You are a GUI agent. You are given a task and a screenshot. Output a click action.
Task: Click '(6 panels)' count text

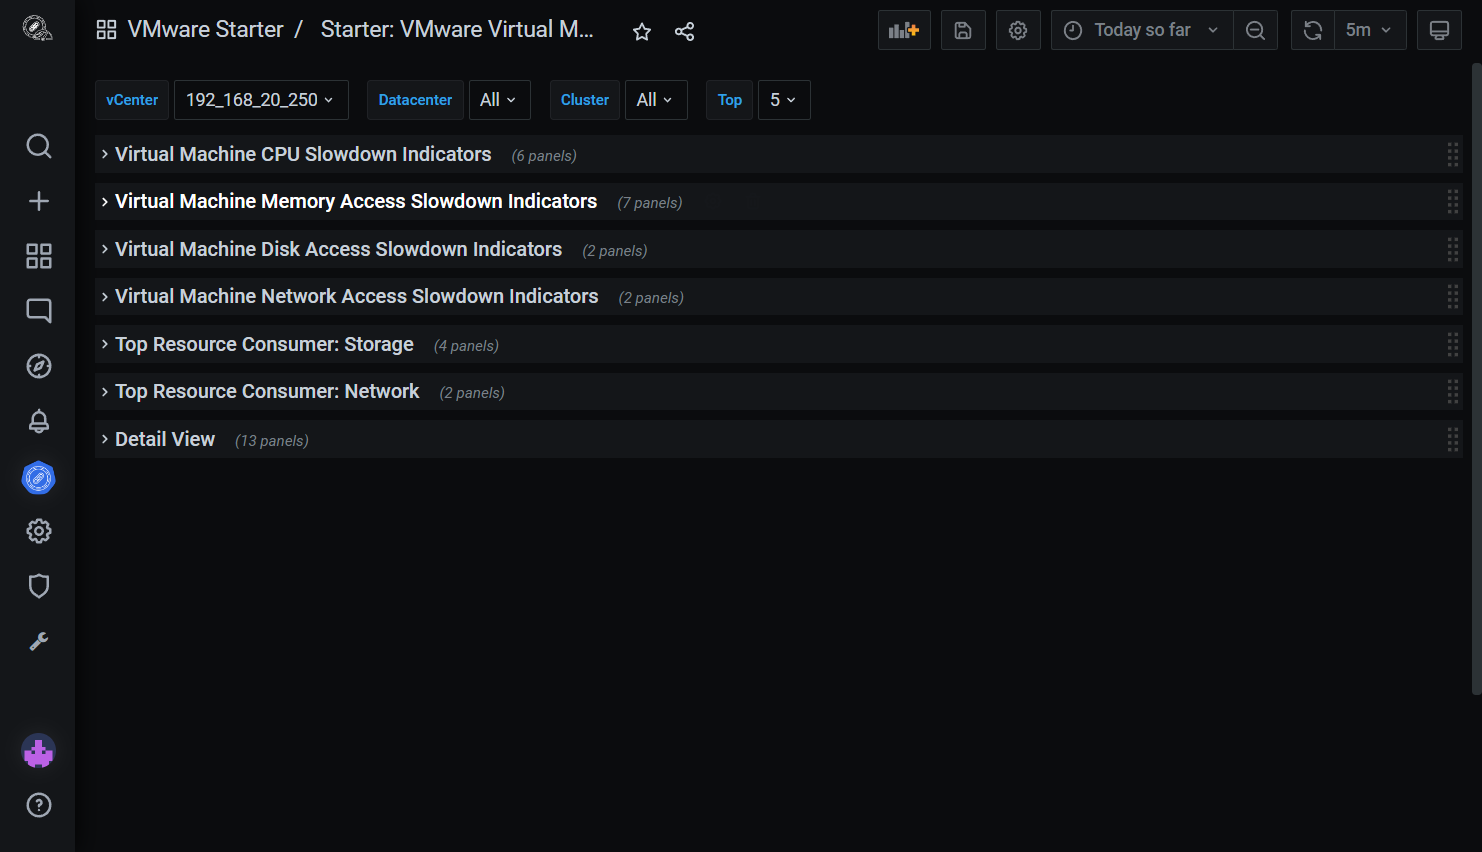[x=544, y=156]
